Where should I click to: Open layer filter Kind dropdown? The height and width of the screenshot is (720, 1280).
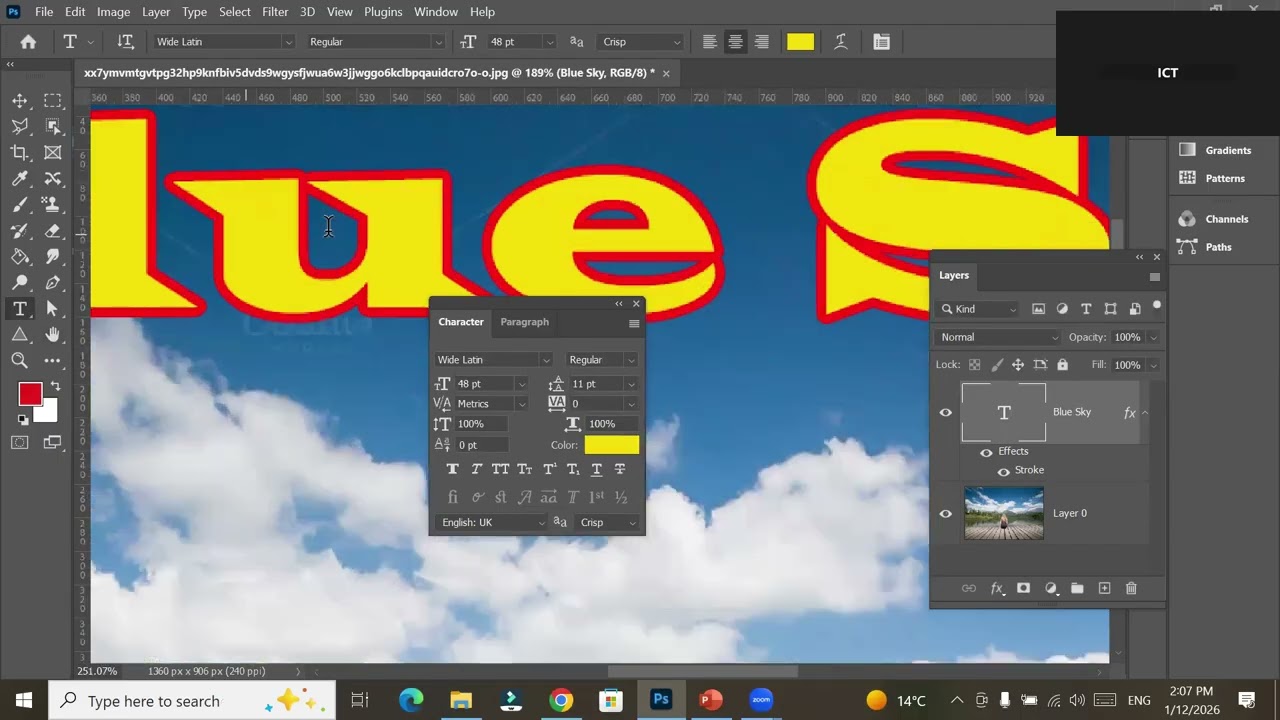point(979,309)
